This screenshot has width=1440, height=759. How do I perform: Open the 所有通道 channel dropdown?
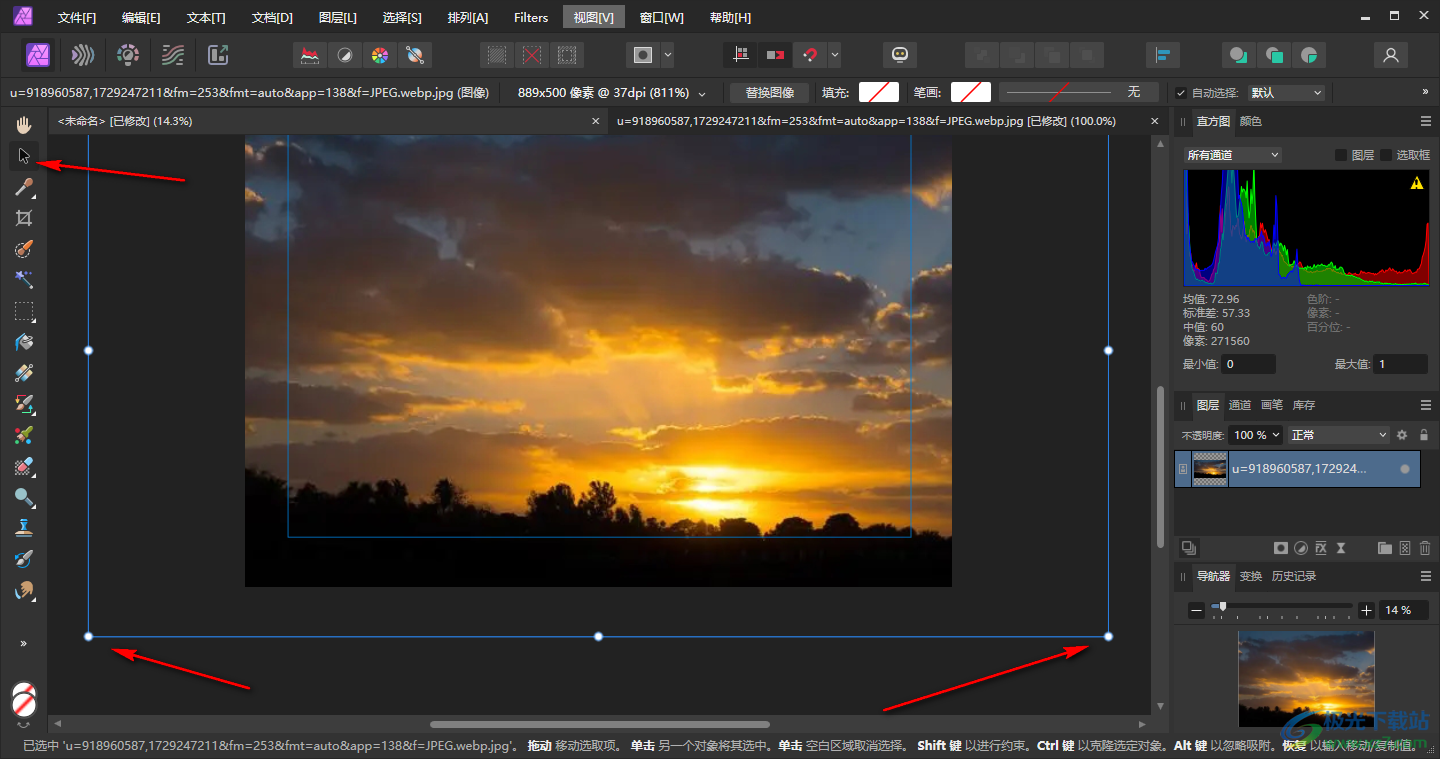point(1232,155)
